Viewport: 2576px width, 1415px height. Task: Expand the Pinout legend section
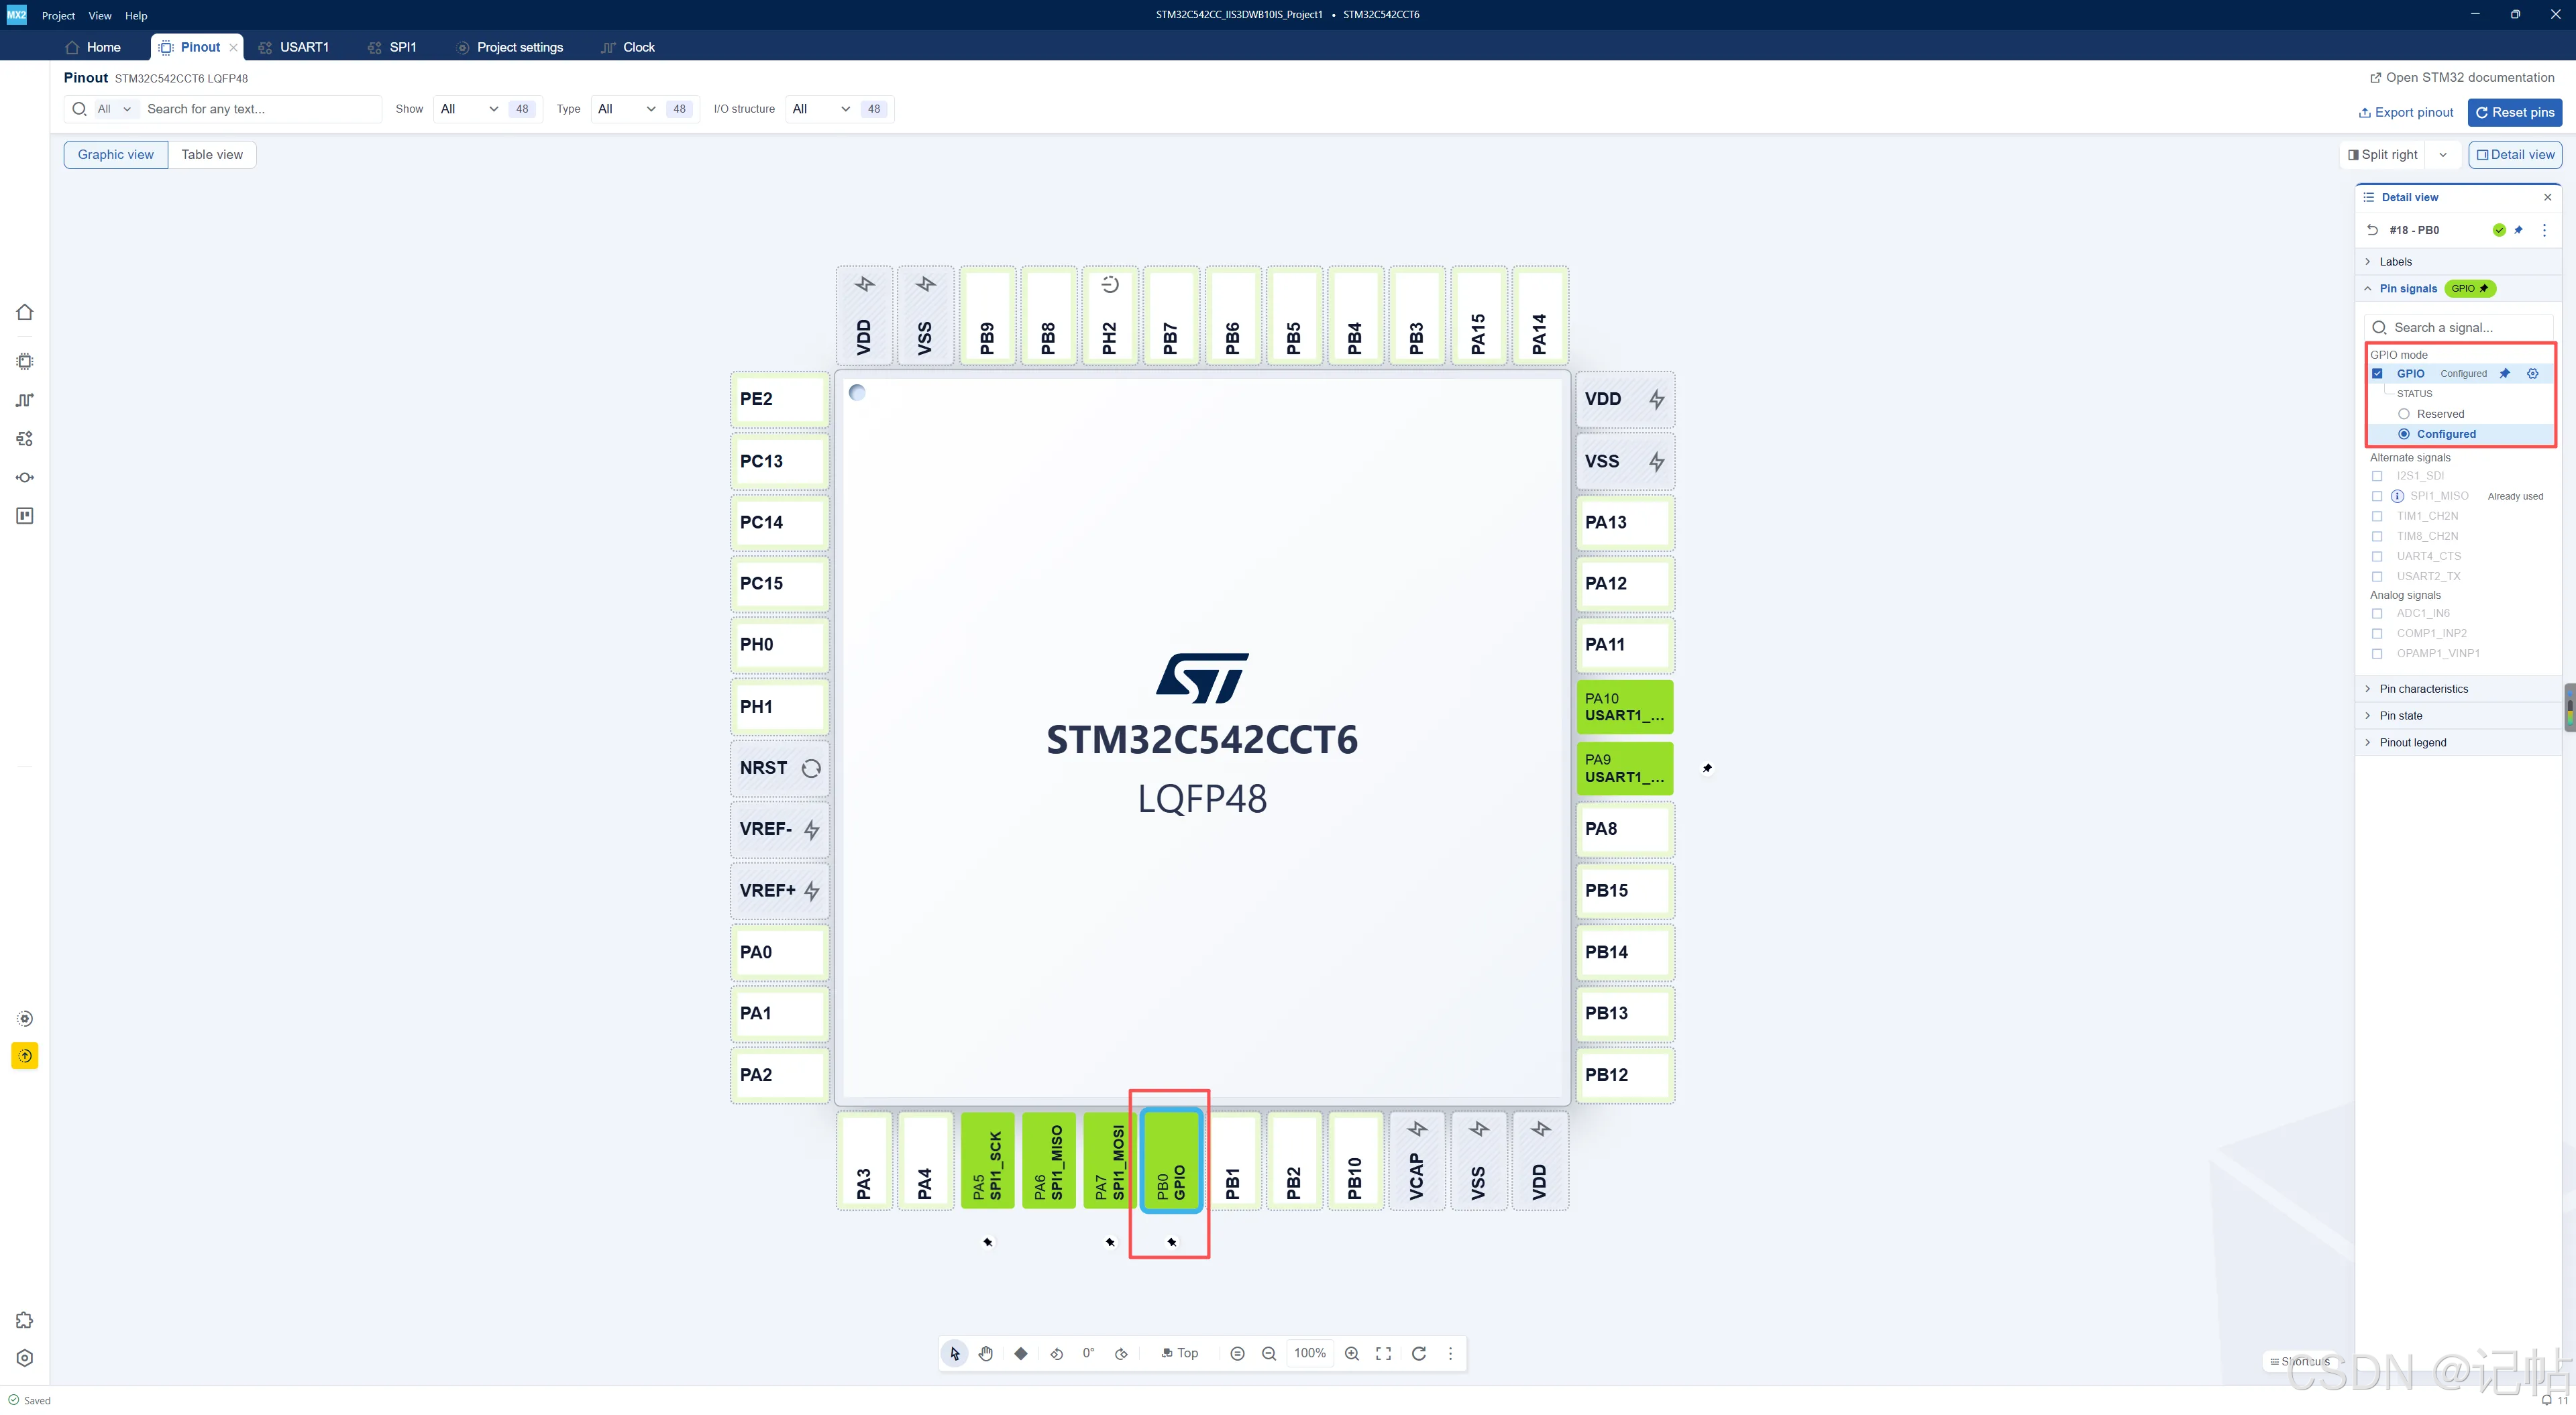click(2458, 742)
